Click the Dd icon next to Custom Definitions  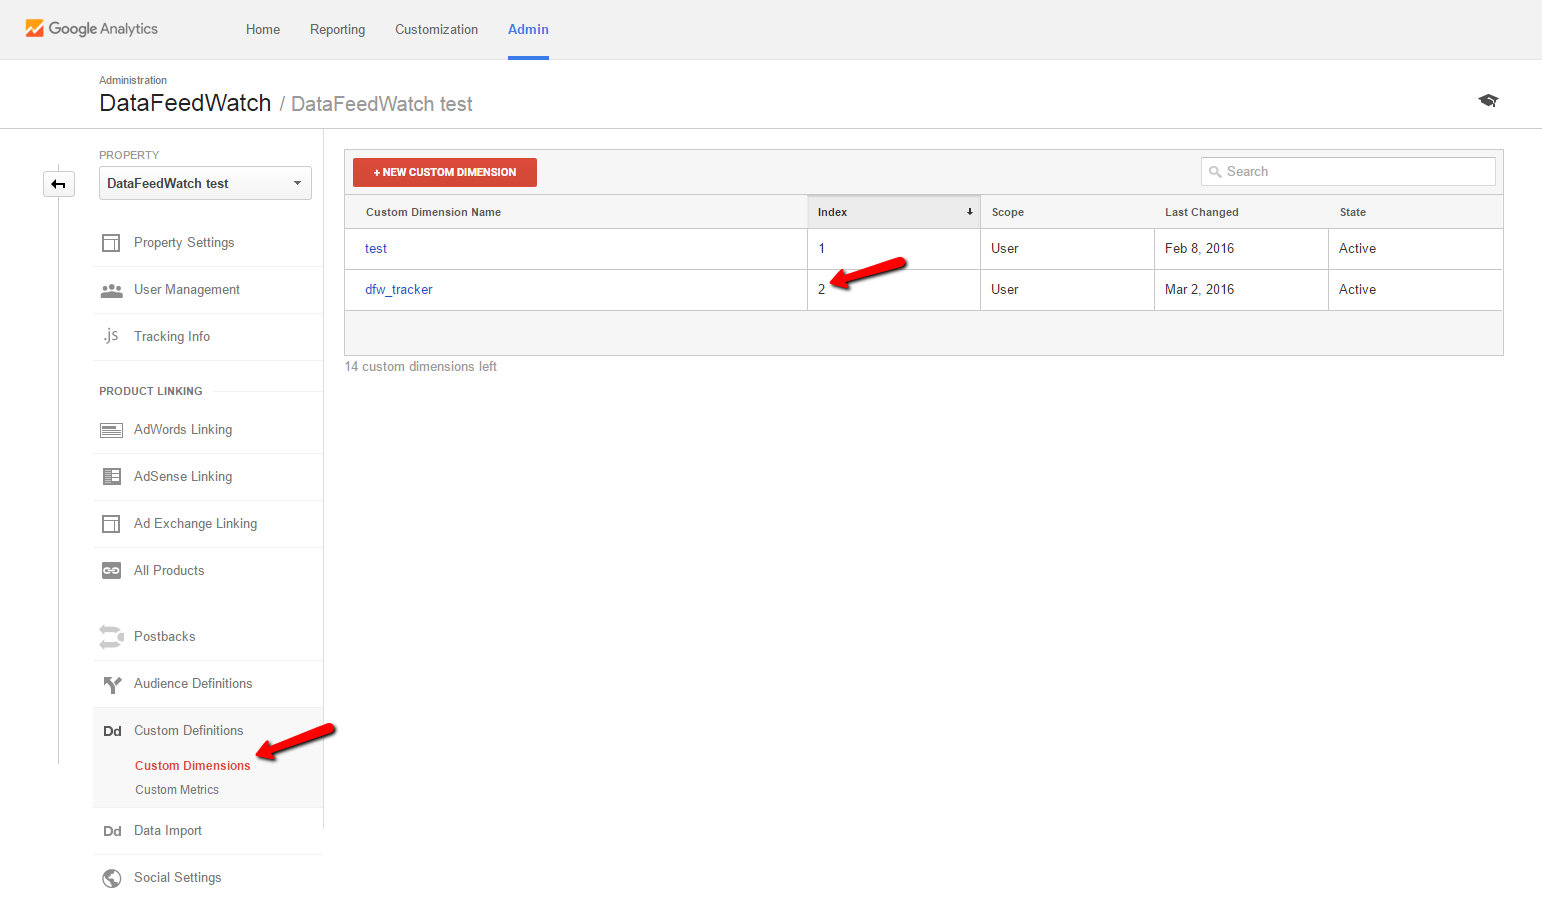pos(112,731)
